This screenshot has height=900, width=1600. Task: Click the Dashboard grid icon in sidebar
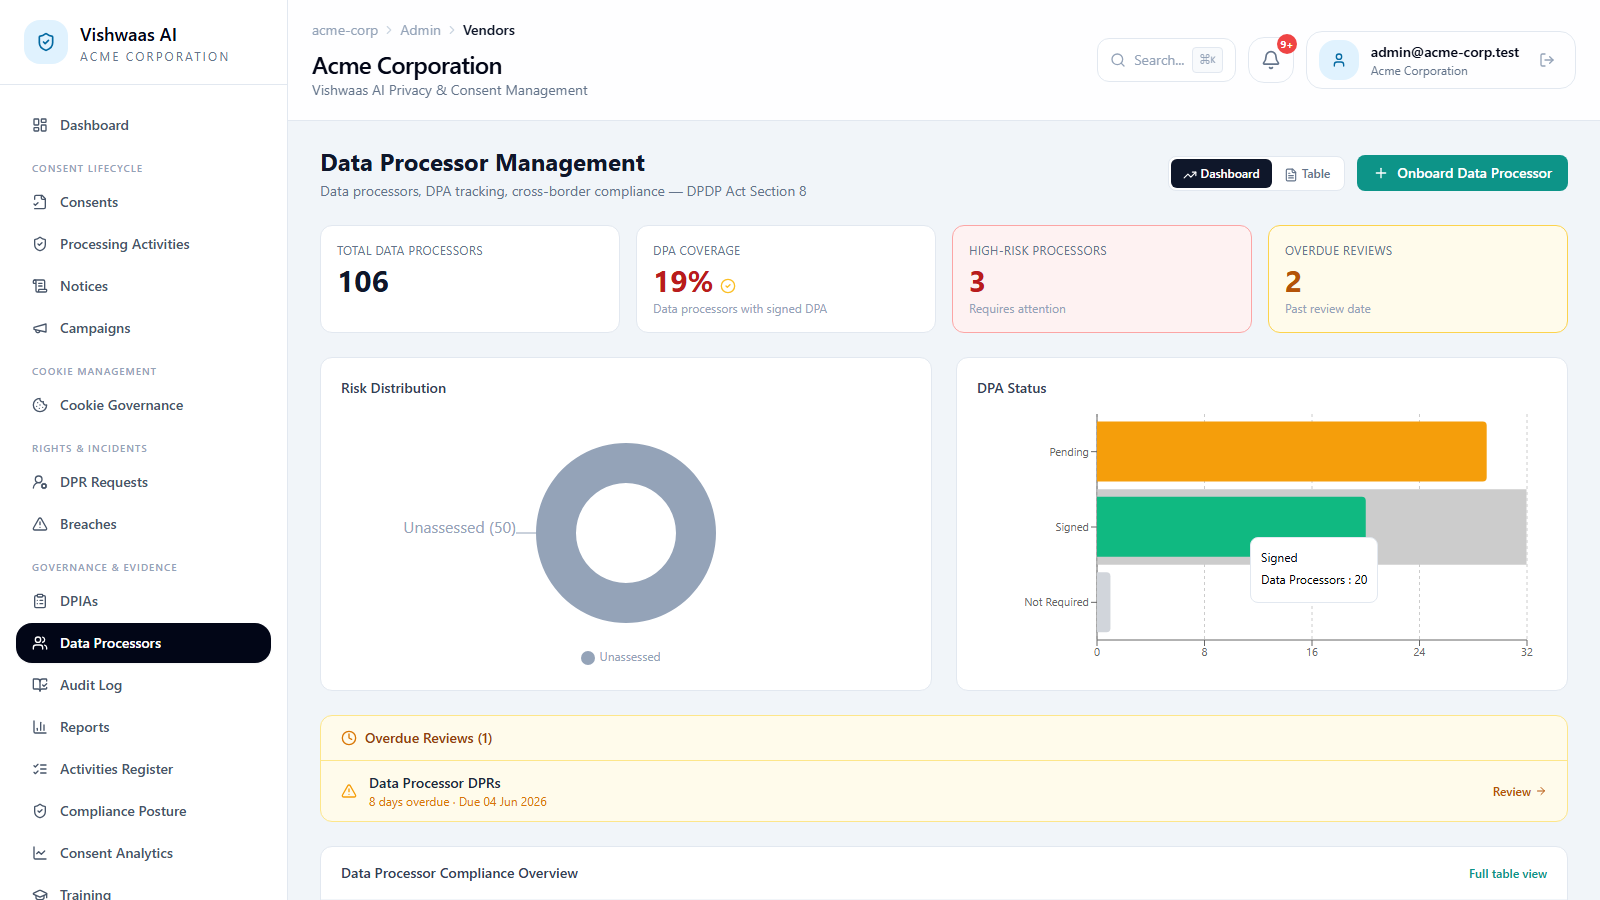click(x=40, y=125)
